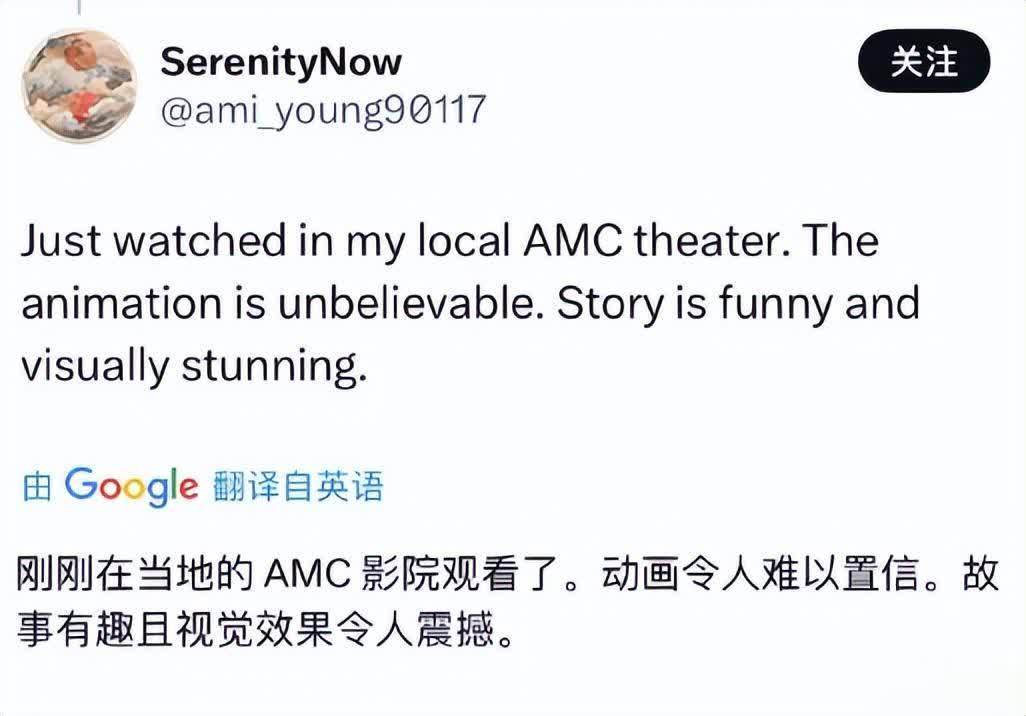The image size is (1026, 716).
Task: Click the 由 character before Google
Action: (x=37, y=488)
